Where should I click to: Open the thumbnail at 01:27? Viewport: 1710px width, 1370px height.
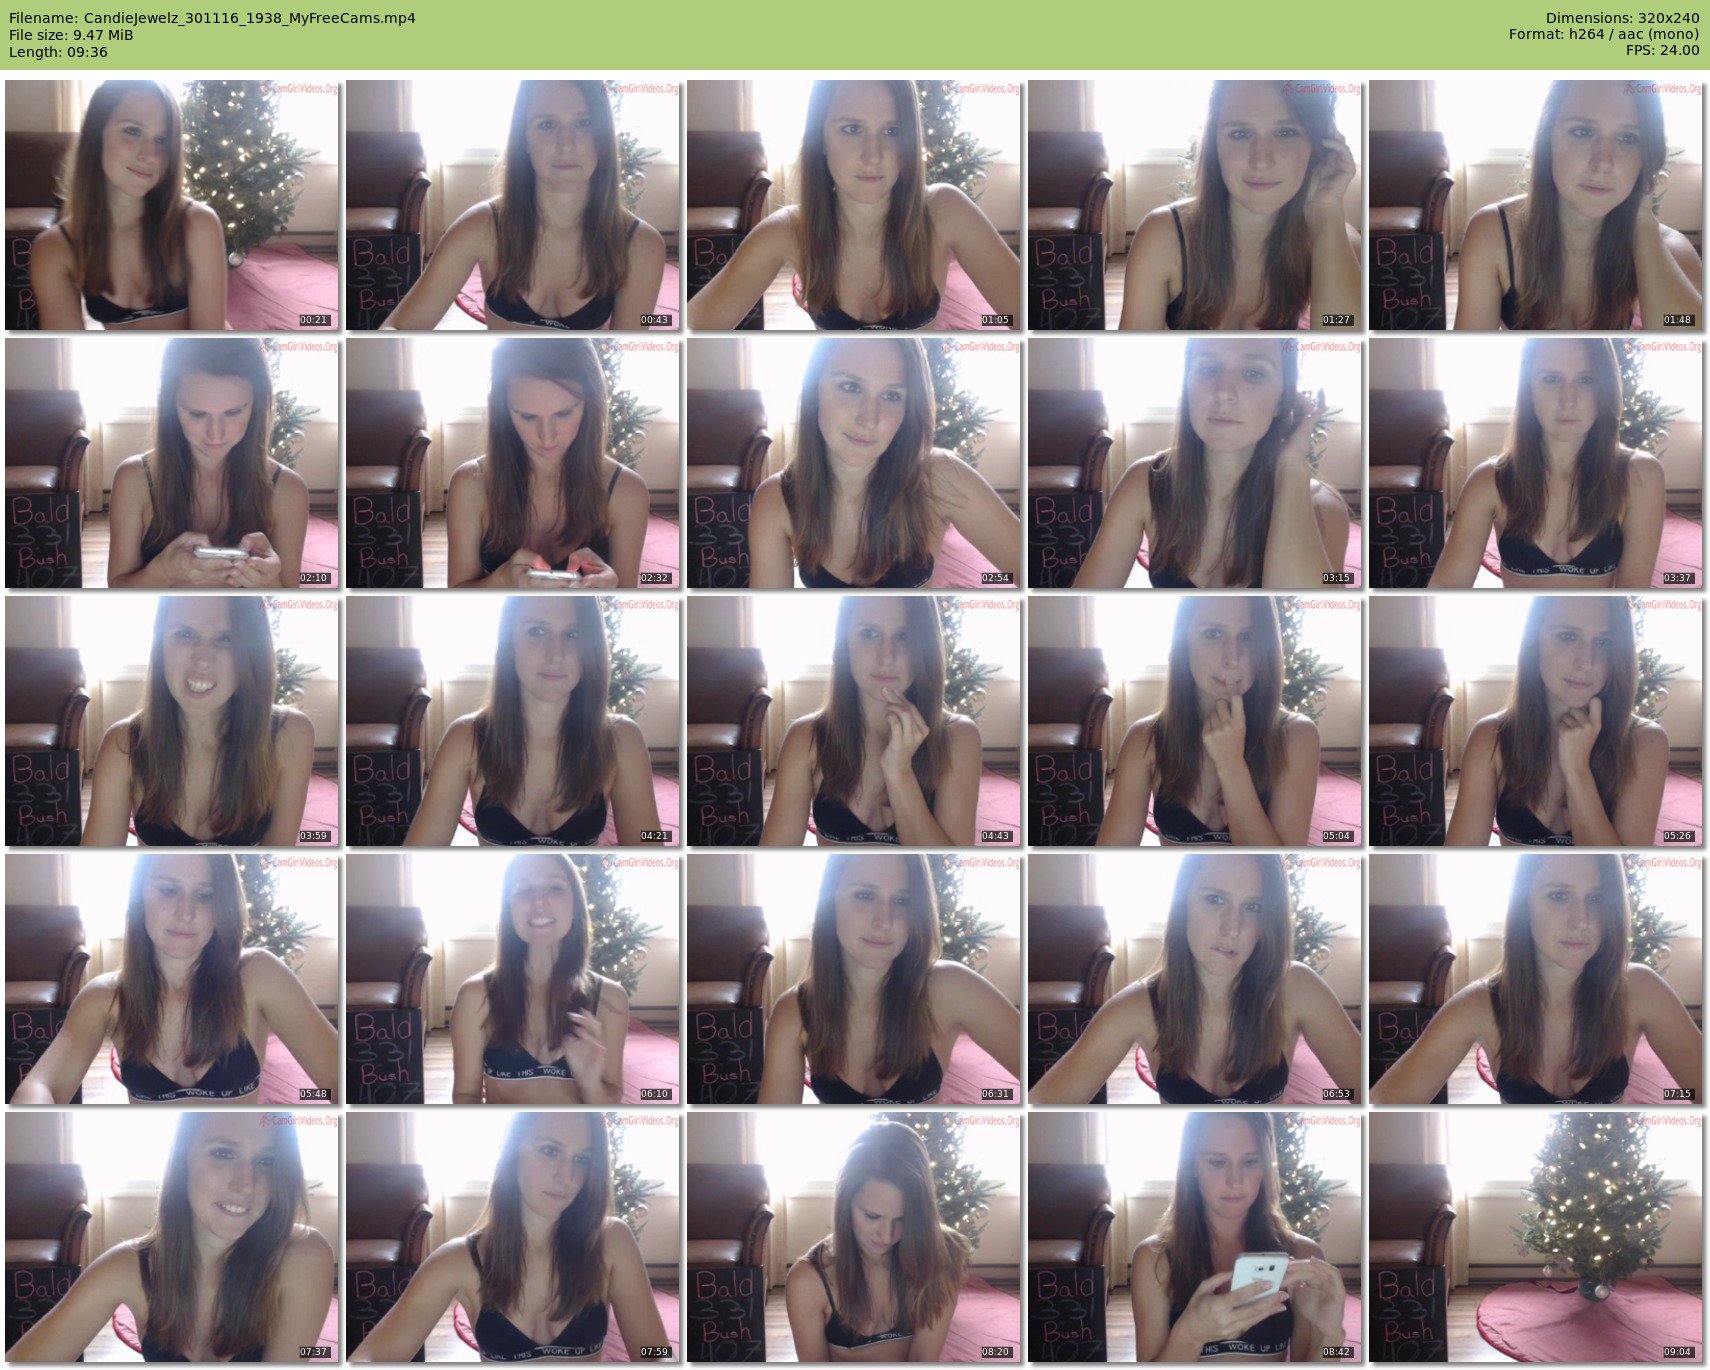pos(1195,205)
